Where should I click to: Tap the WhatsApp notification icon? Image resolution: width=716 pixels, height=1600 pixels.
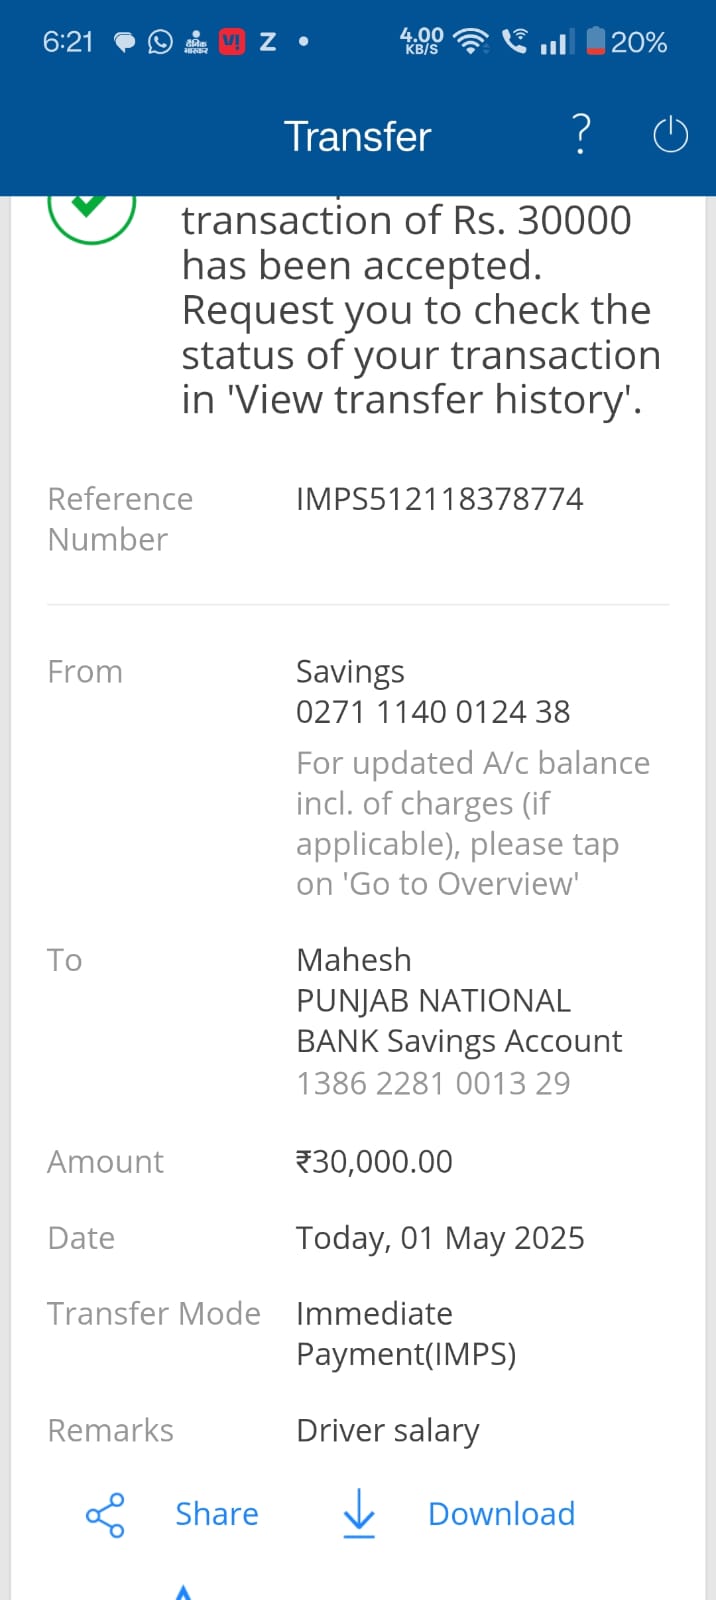click(x=160, y=42)
